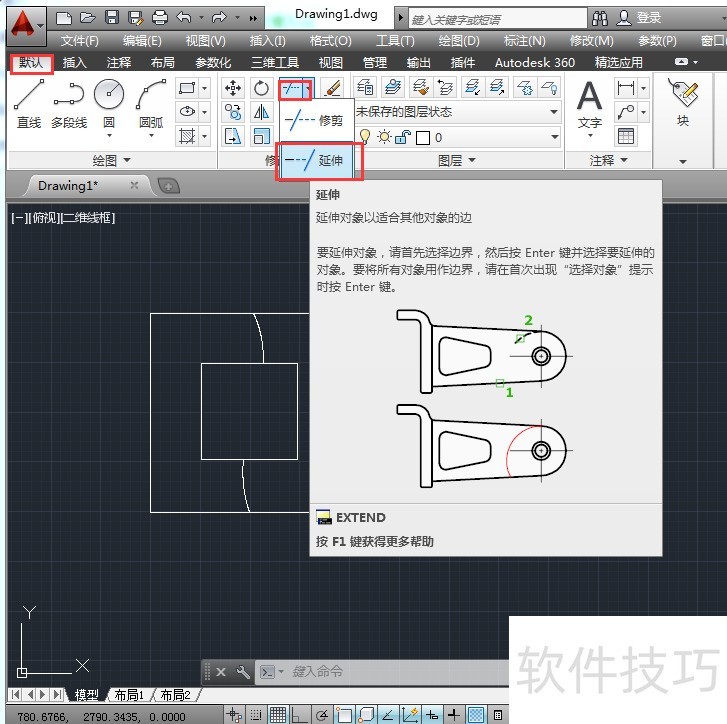Save the drawing with the Save icon
This screenshot has width=727, height=724.
(x=112, y=18)
